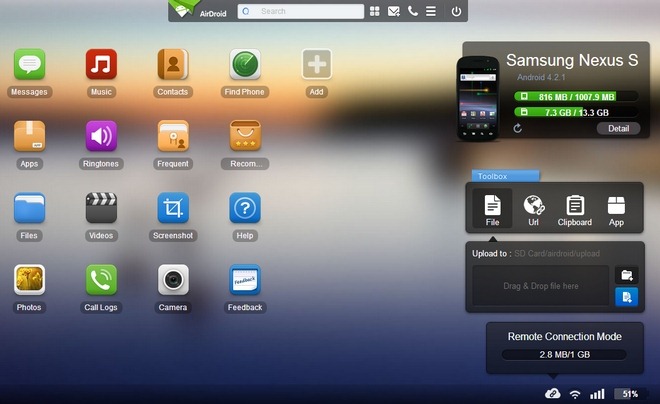This screenshot has width=660, height=404.
Task: Open the Photos icon
Action: click(x=29, y=279)
